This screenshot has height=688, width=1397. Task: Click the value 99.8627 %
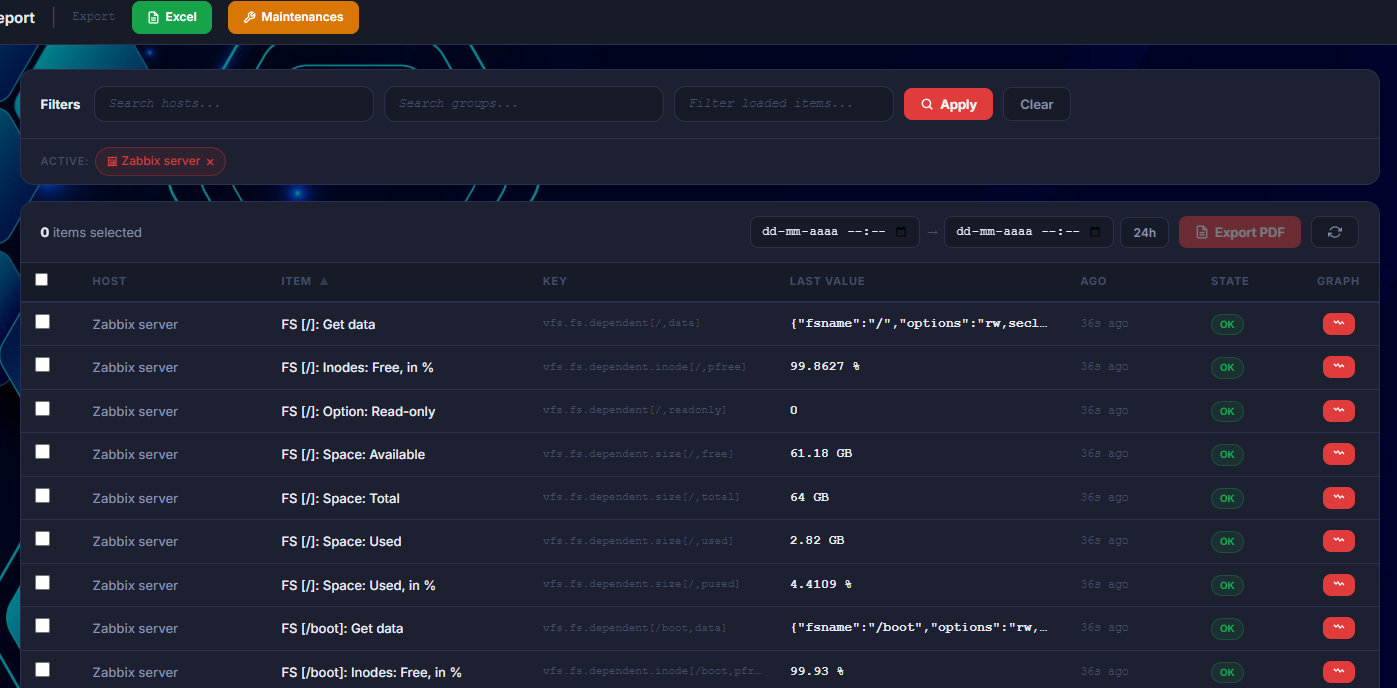825,367
